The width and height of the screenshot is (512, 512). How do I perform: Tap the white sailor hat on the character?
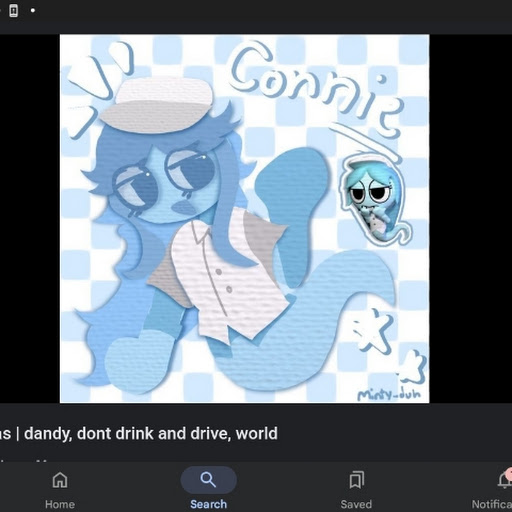pos(157,104)
